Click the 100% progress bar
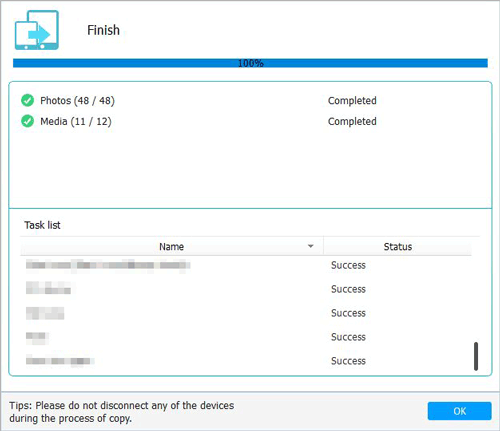The image size is (500, 431). [x=250, y=63]
